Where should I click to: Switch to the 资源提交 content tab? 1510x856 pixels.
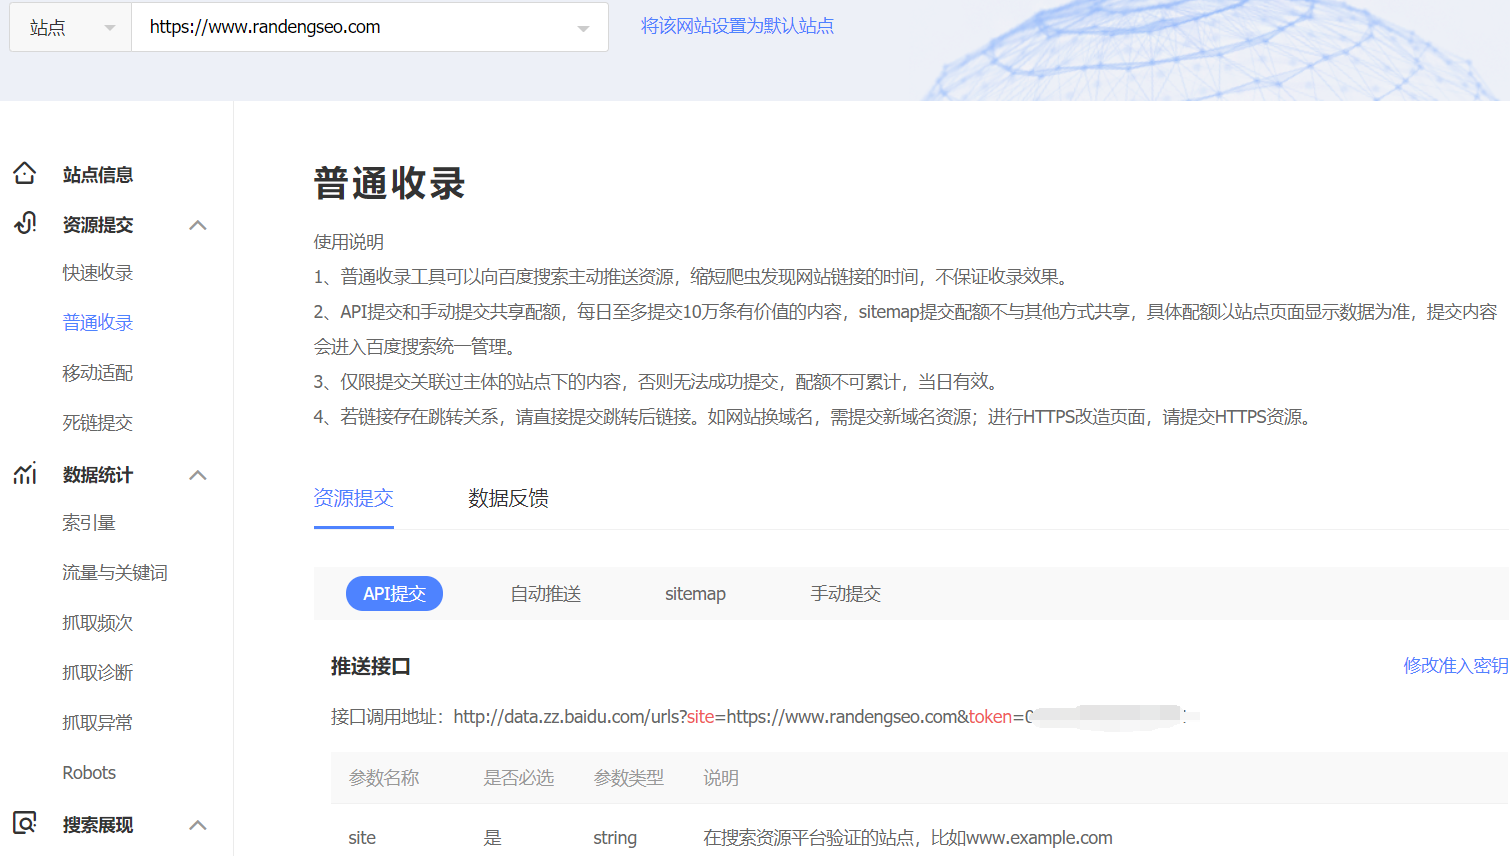(x=354, y=498)
